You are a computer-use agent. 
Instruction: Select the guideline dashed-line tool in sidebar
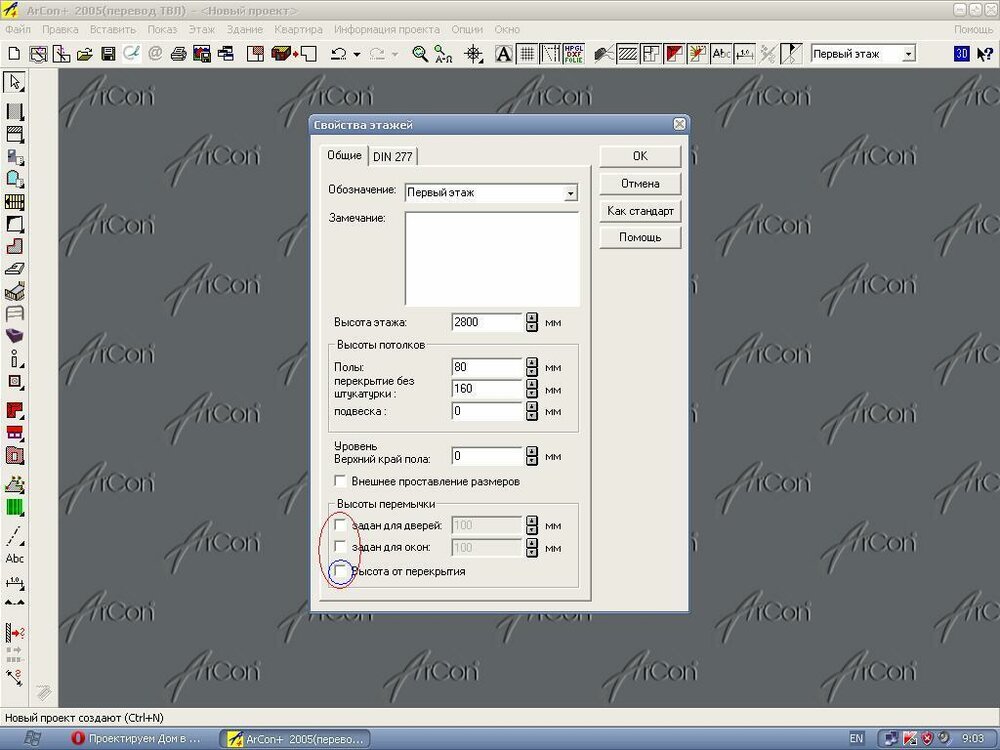point(15,536)
